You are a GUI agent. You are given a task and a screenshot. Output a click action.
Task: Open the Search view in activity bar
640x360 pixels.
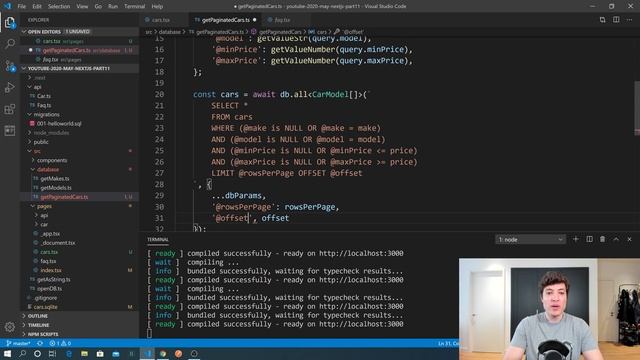tap(10, 44)
